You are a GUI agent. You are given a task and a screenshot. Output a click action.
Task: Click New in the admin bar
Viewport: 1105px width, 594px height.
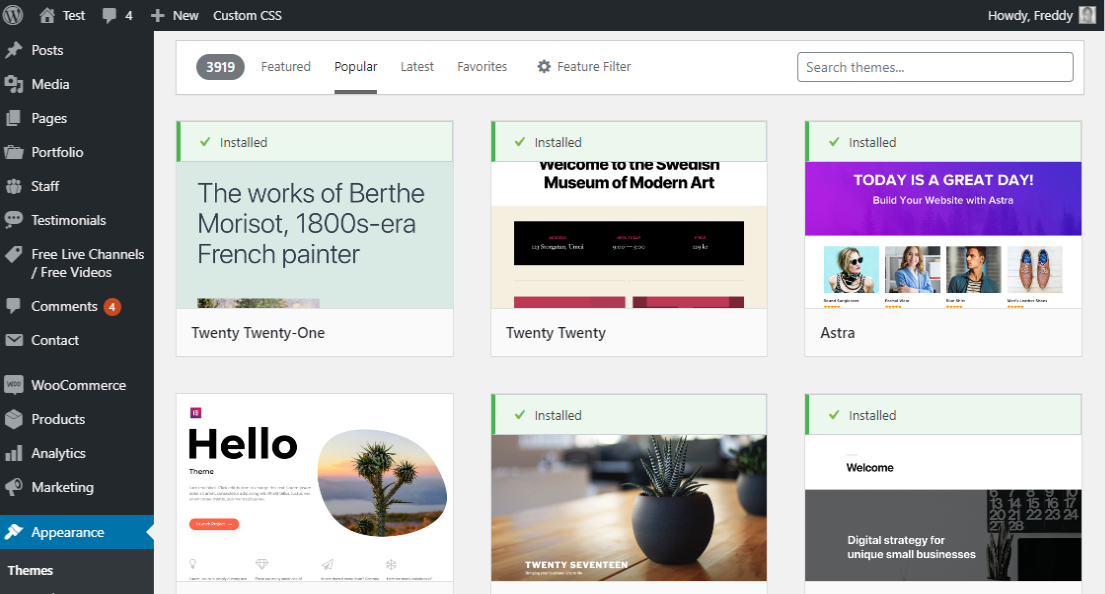pyautogui.click(x=185, y=16)
